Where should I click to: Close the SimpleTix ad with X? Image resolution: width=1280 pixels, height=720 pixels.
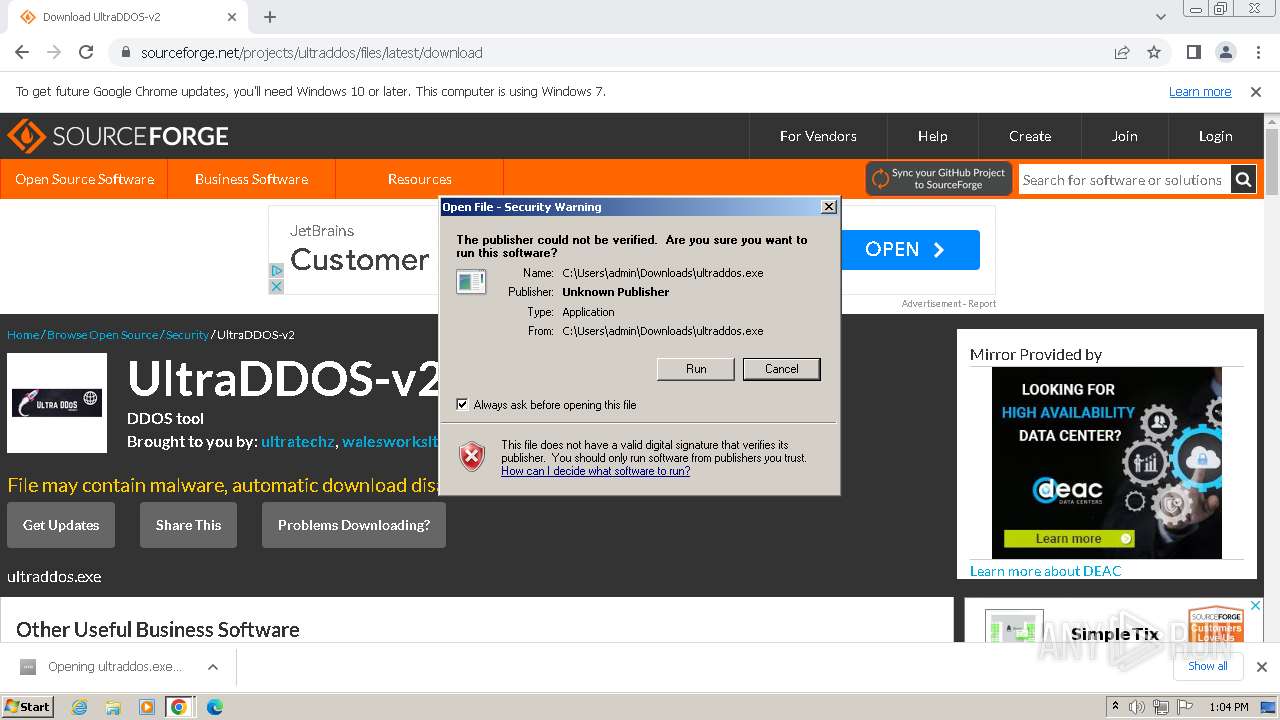(x=1256, y=606)
